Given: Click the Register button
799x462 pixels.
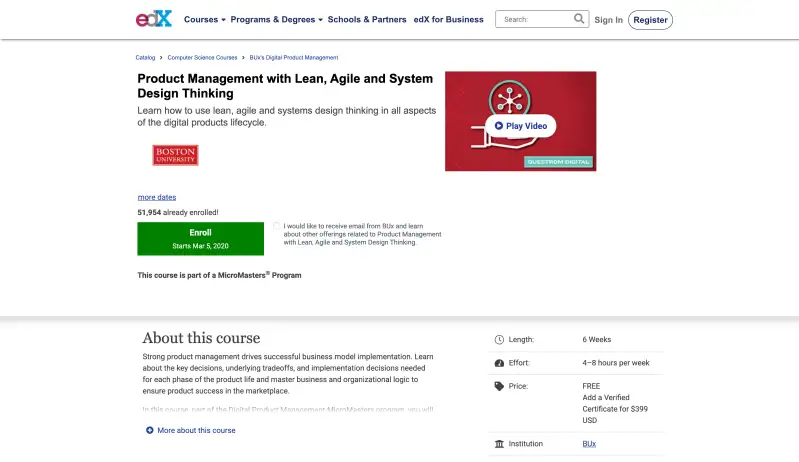Looking at the screenshot, I should click(650, 20).
